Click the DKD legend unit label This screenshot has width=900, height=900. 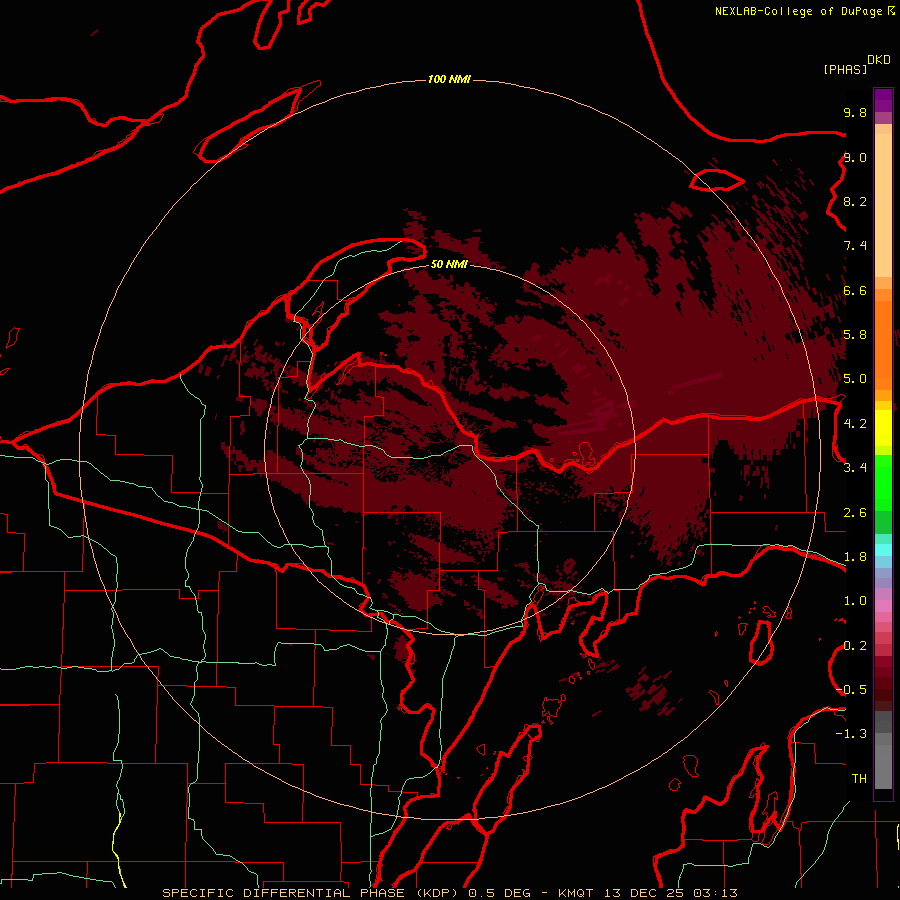point(879,59)
